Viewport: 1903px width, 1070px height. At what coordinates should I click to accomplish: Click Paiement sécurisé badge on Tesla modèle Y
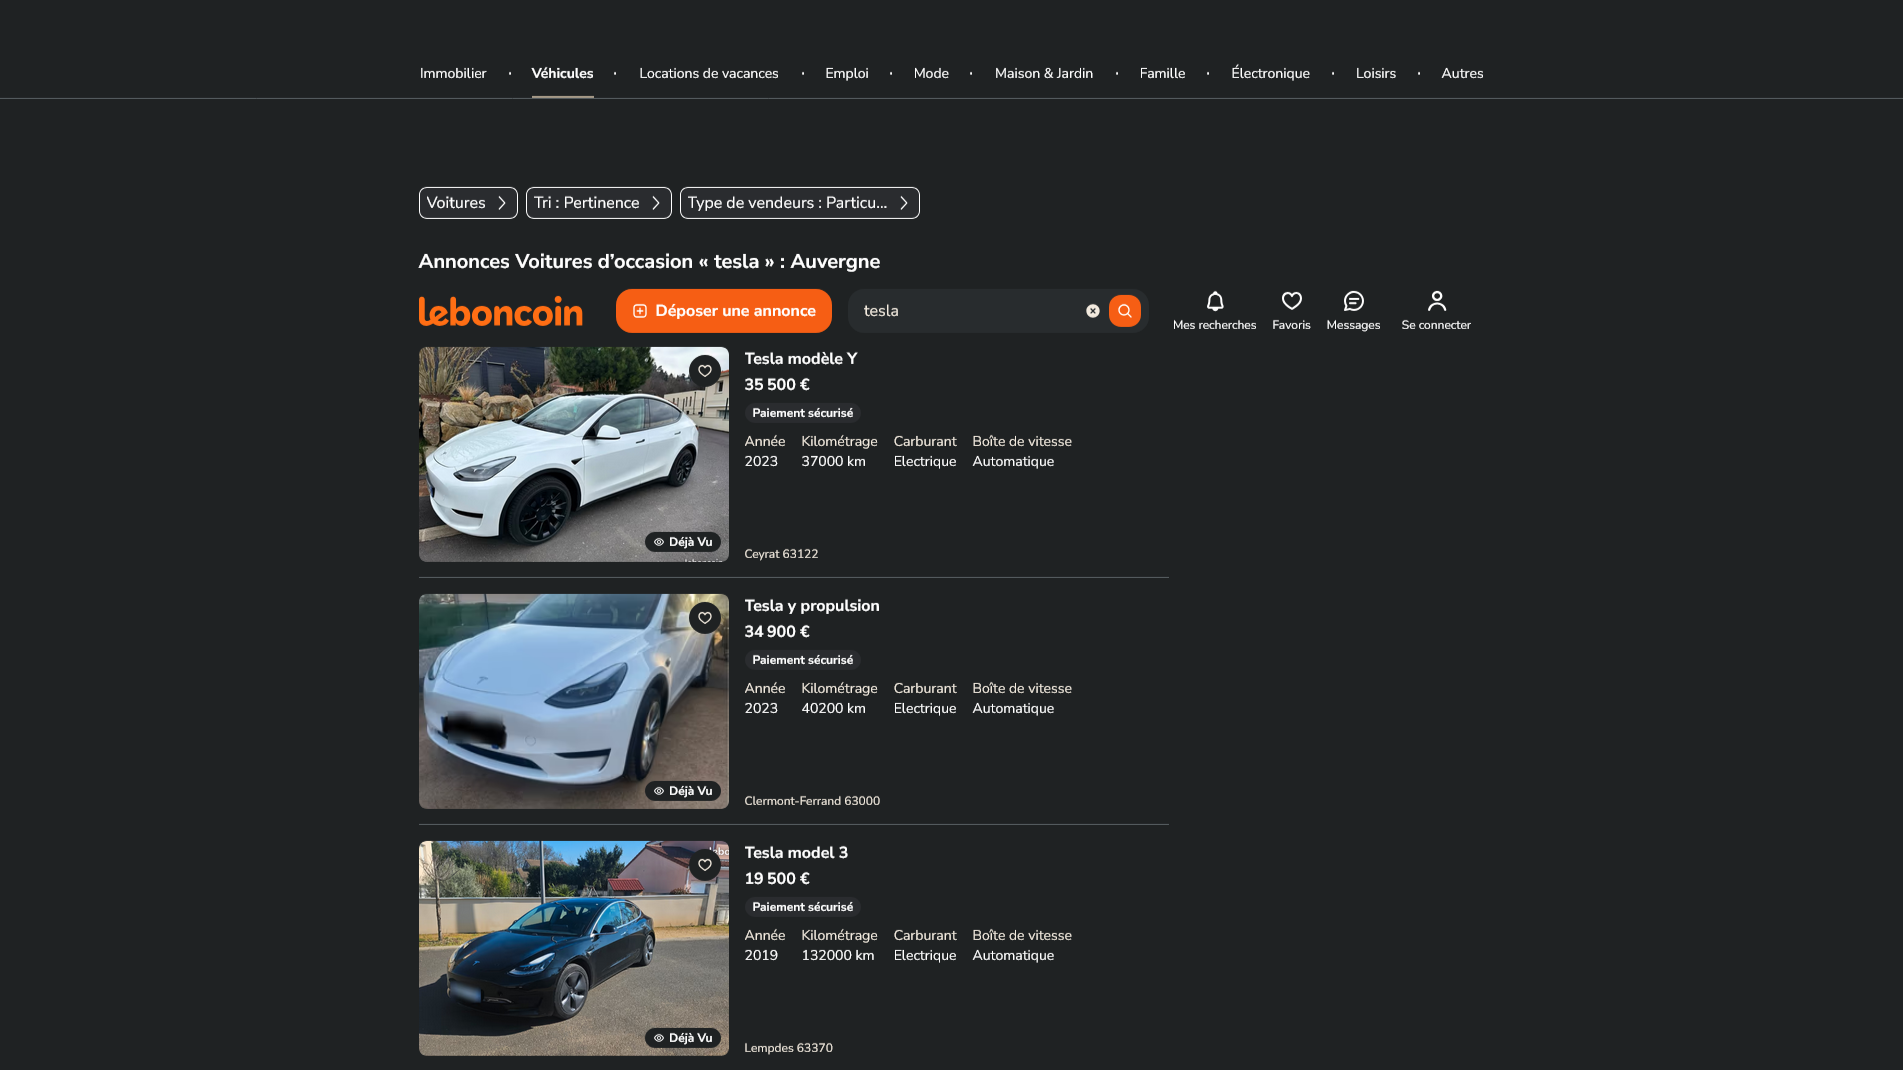coord(803,413)
